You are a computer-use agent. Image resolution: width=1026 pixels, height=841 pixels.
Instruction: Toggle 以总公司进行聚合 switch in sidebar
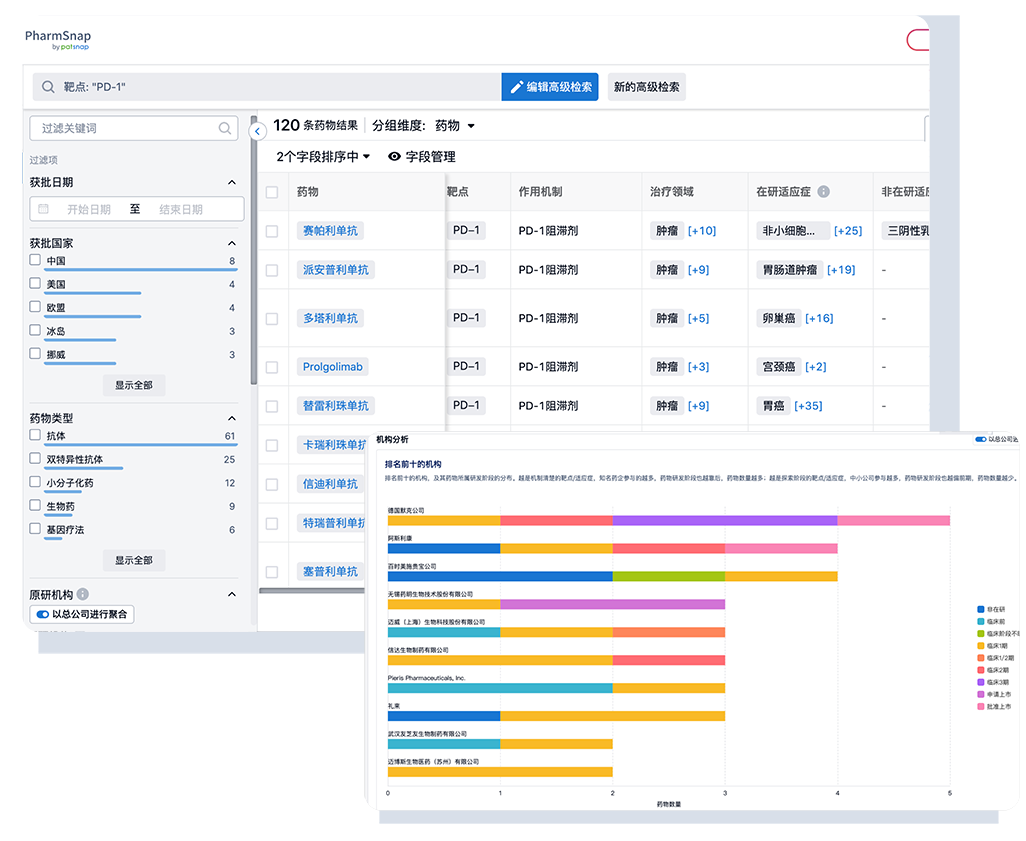pos(42,614)
